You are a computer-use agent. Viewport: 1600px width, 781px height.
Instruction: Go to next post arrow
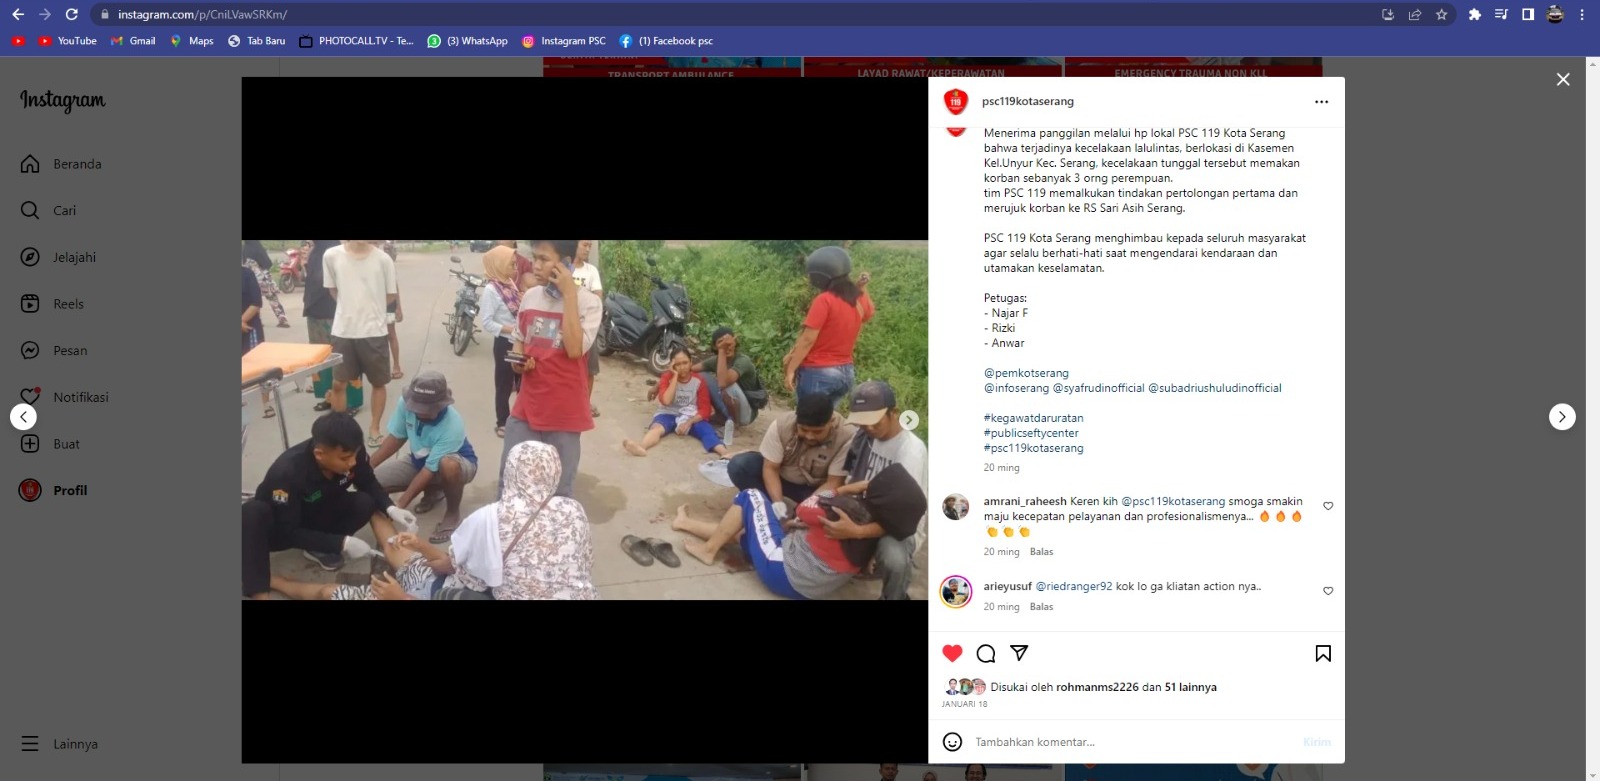pyautogui.click(x=1562, y=417)
